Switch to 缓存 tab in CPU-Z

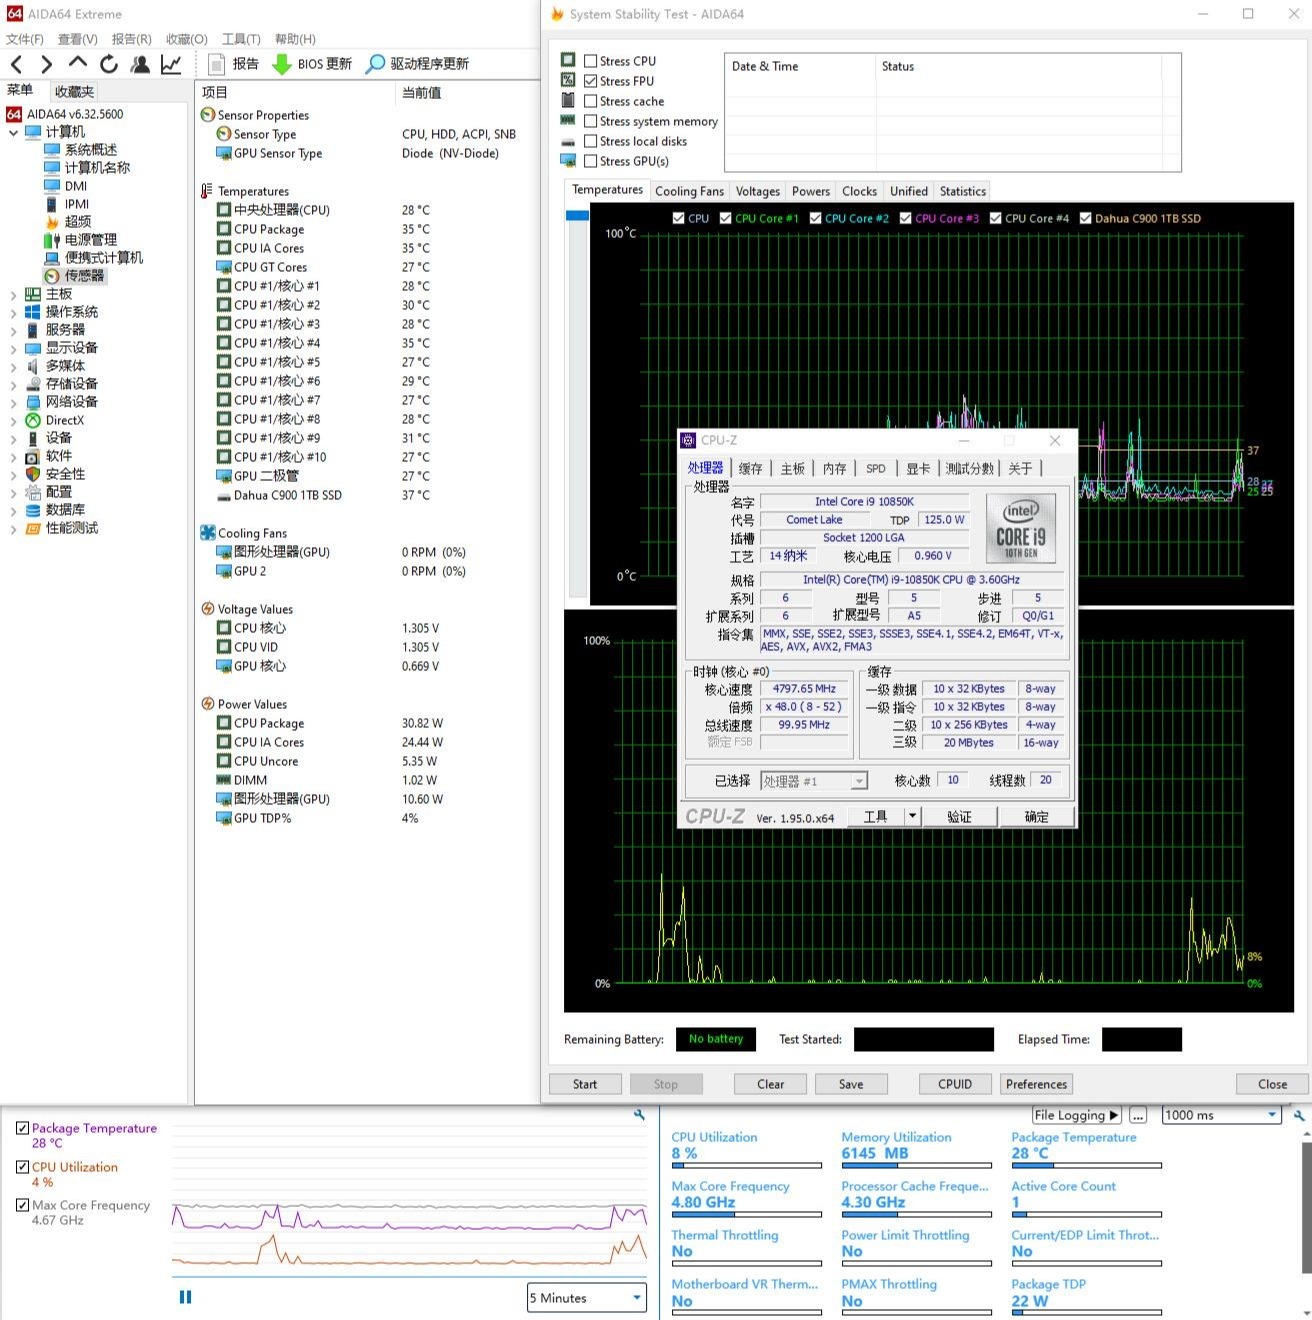[750, 468]
